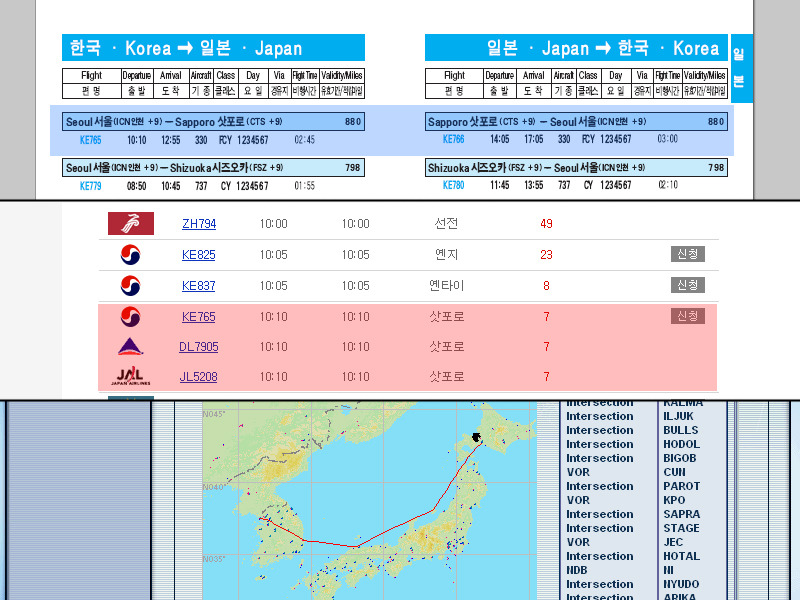Click the JAL logo beside JL5208
Image resolution: width=800 pixels, height=600 pixels.
[x=131, y=376]
